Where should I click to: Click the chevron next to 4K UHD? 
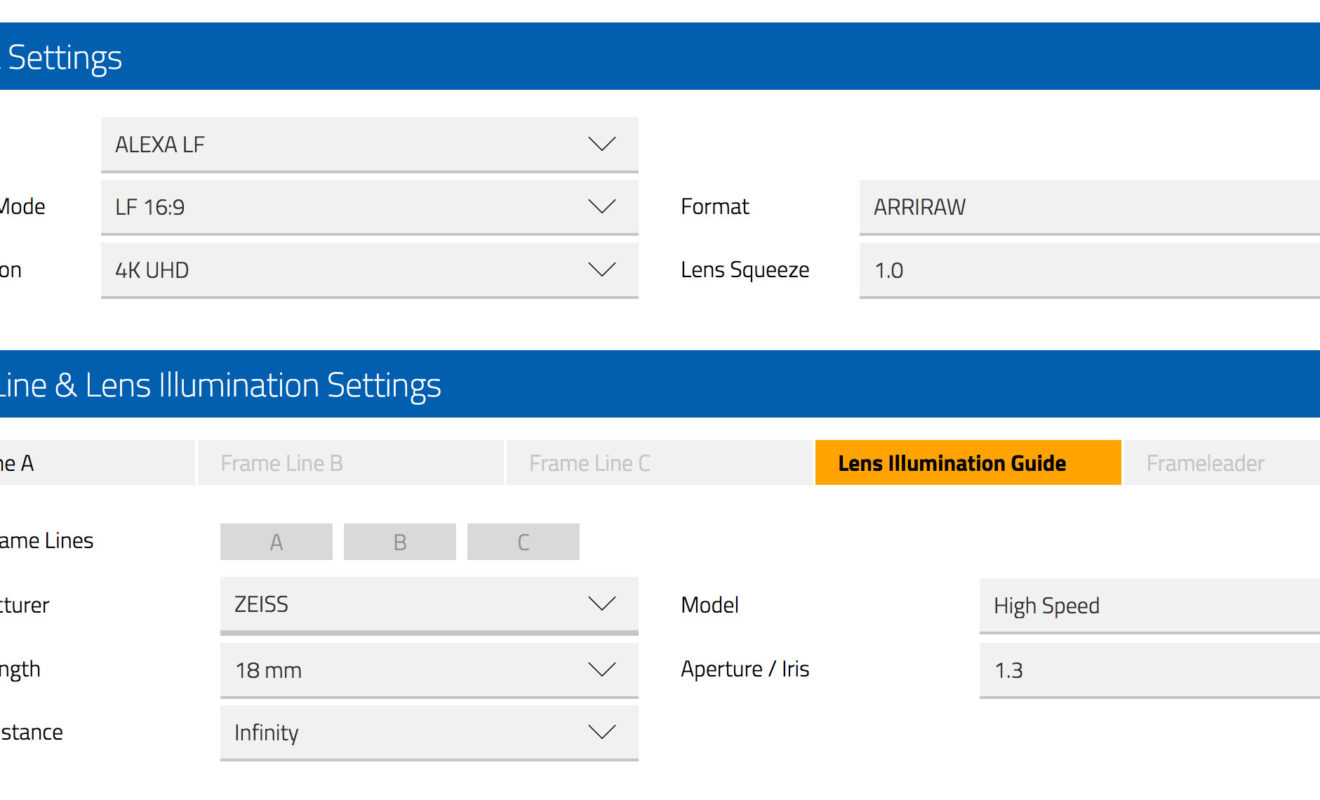pos(602,269)
